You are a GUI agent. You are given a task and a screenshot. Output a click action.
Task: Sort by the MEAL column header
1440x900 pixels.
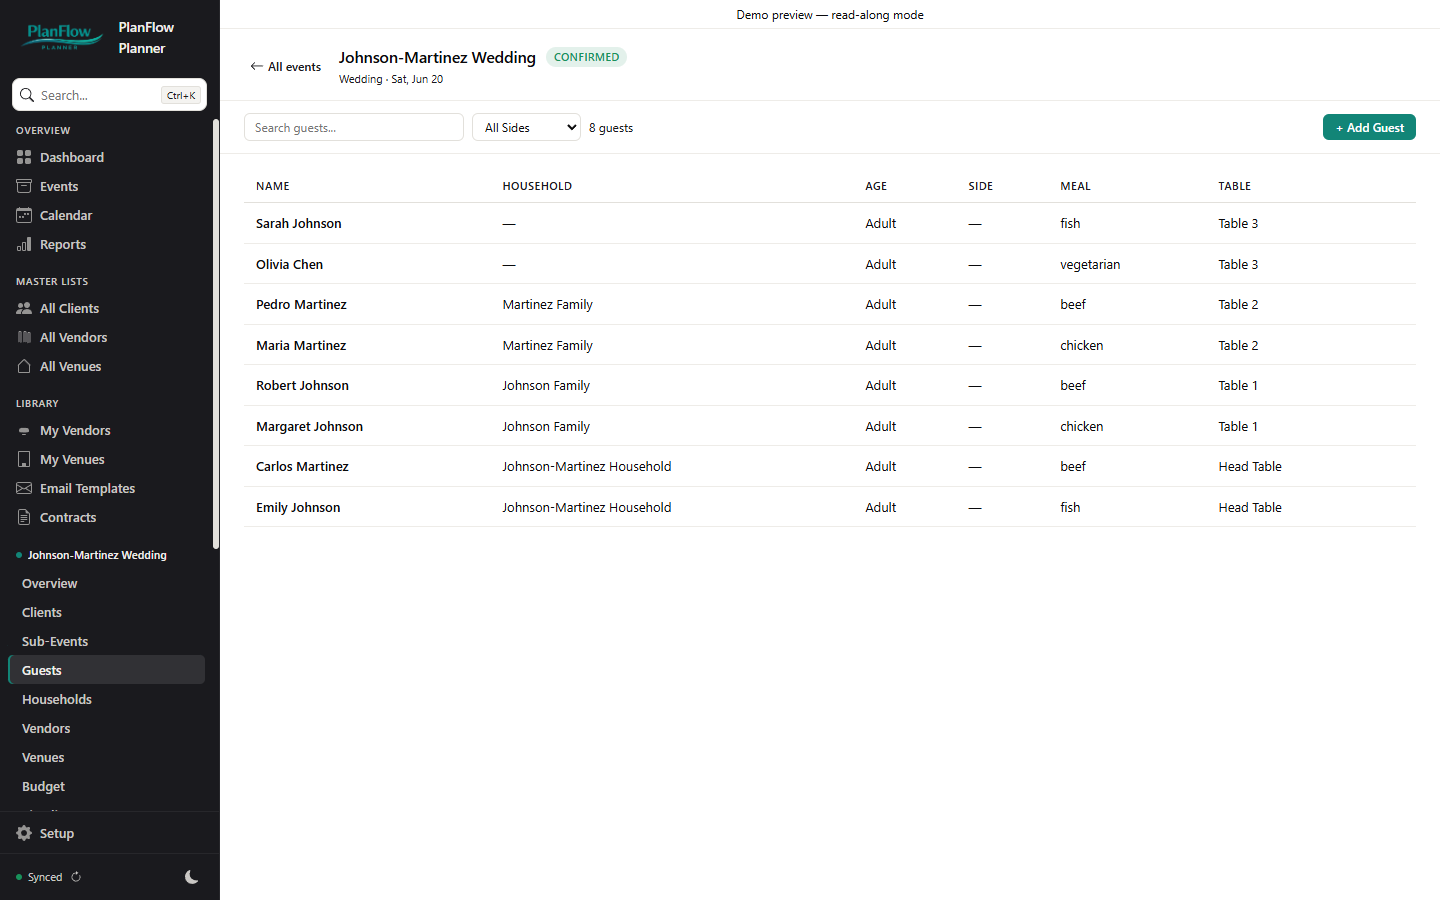click(1075, 186)
